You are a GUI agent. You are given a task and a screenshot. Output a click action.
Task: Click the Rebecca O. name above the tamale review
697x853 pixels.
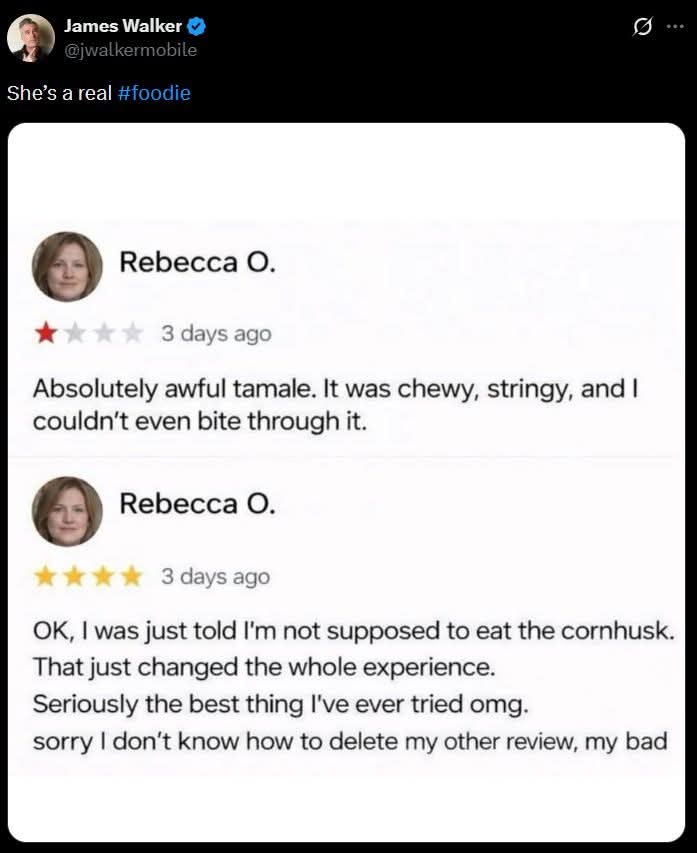pyautogui.click(x=197, y=262)
